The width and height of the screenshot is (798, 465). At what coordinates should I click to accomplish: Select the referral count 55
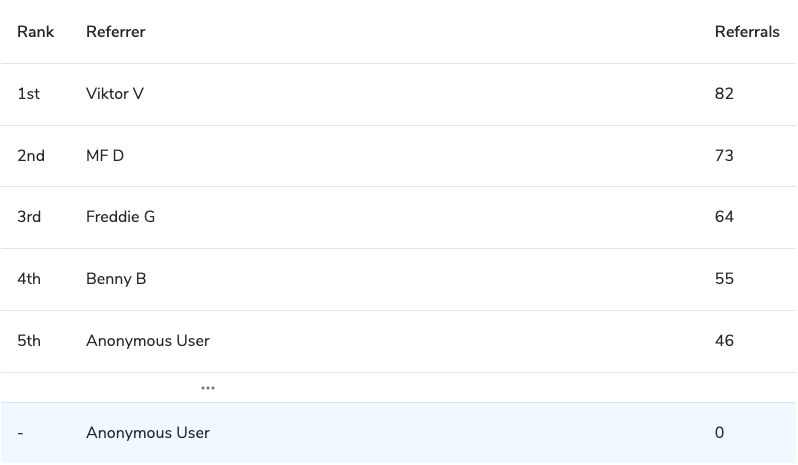click(x=724, y=279)
